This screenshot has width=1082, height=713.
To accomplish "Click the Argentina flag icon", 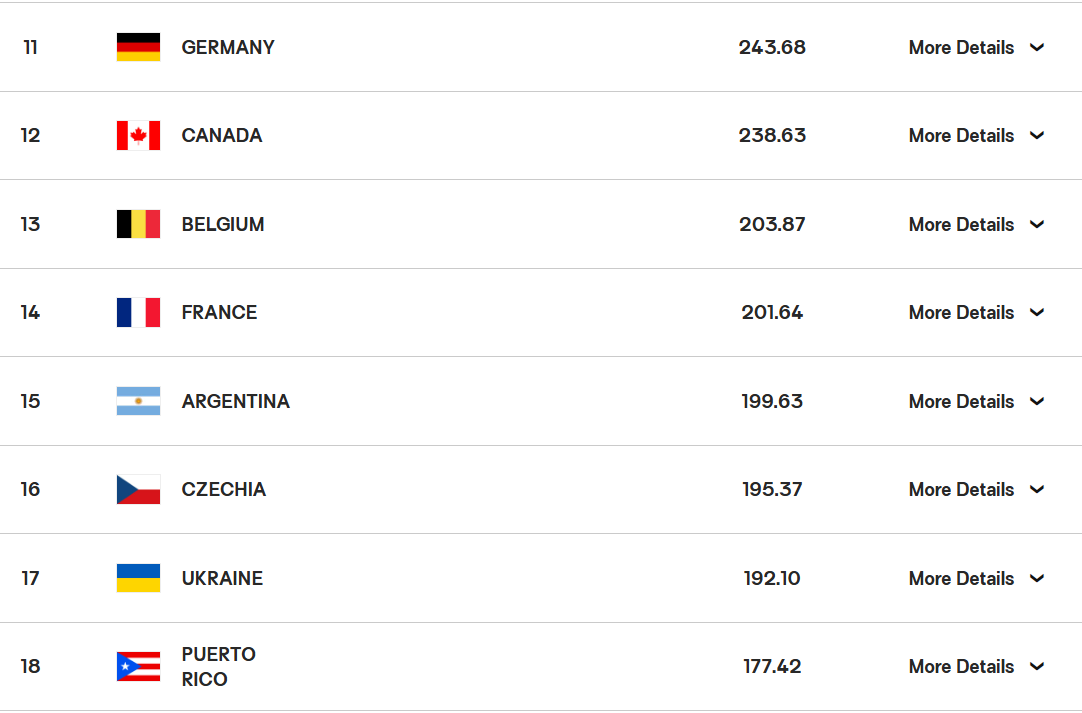I will [x=138, y=401].
